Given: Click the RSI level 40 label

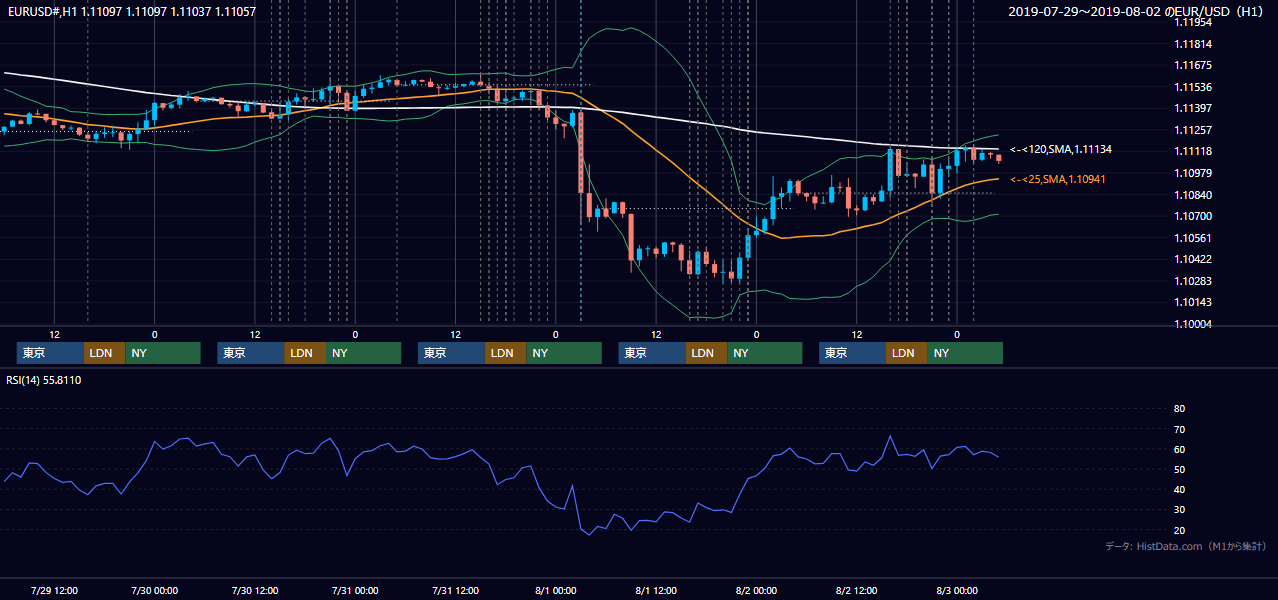Looking at the screenshot, I should click(x=1179, y=489).
